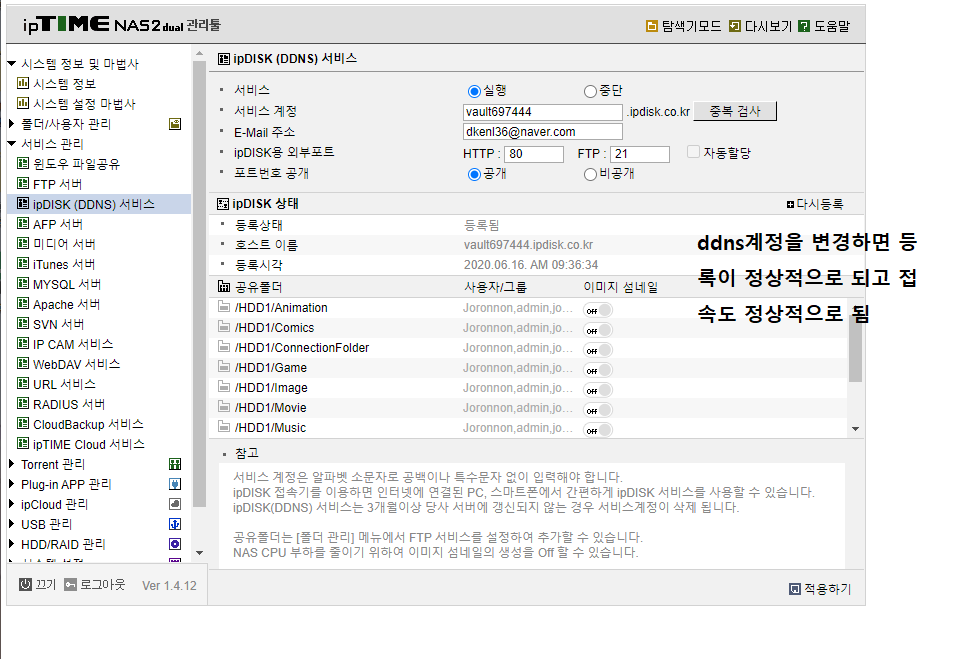Collapse 서비스 관리 tree arrow

pyautogui.click(x=12, y=143)
